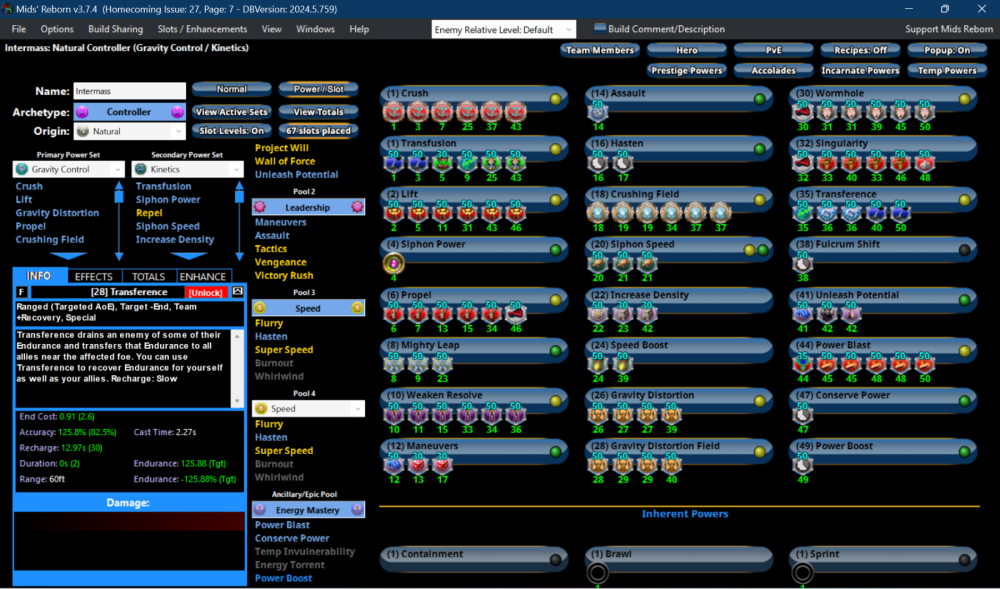This screenshot has width=1000, height=589.
Task: Click the Conserve Power enhancement slot icon
Action: (802, 414)
